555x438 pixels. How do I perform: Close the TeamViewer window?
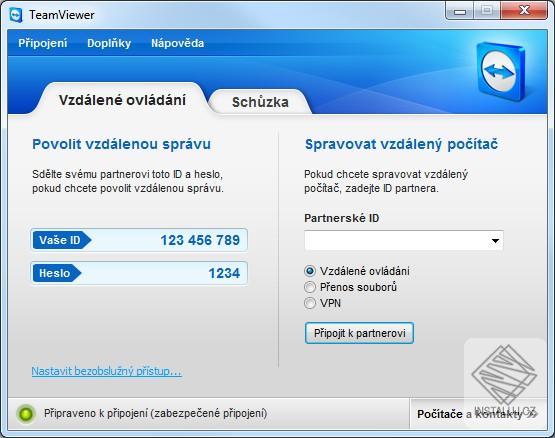point(524,11)
